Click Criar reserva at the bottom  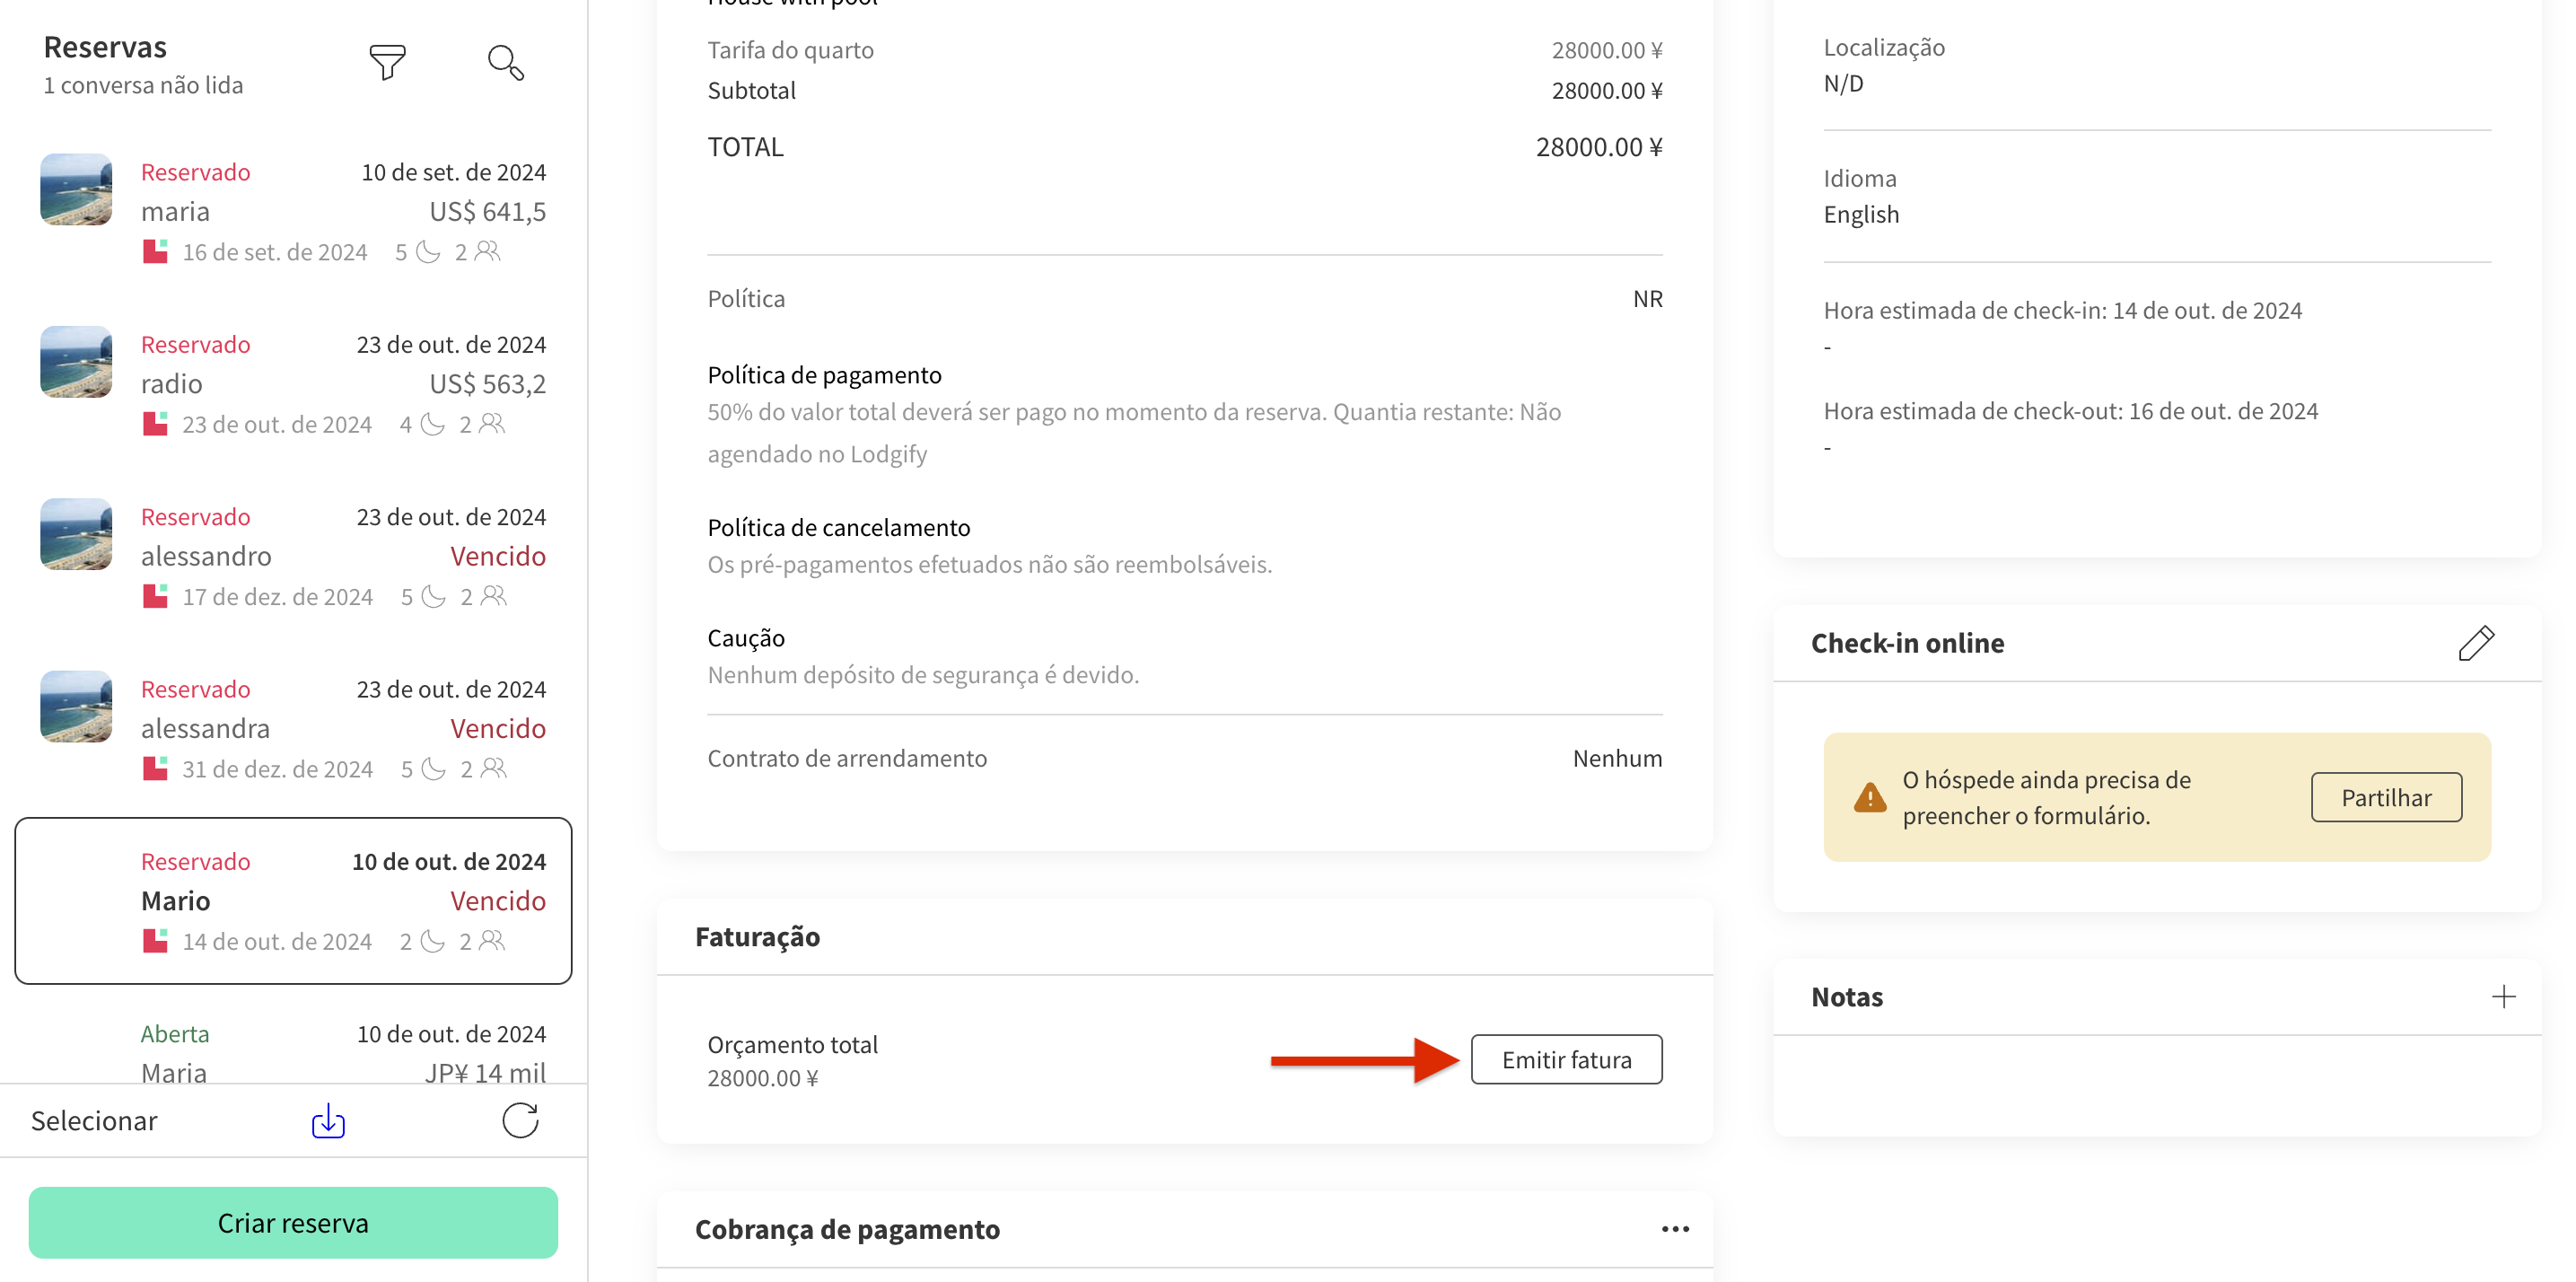(293, 1222)
